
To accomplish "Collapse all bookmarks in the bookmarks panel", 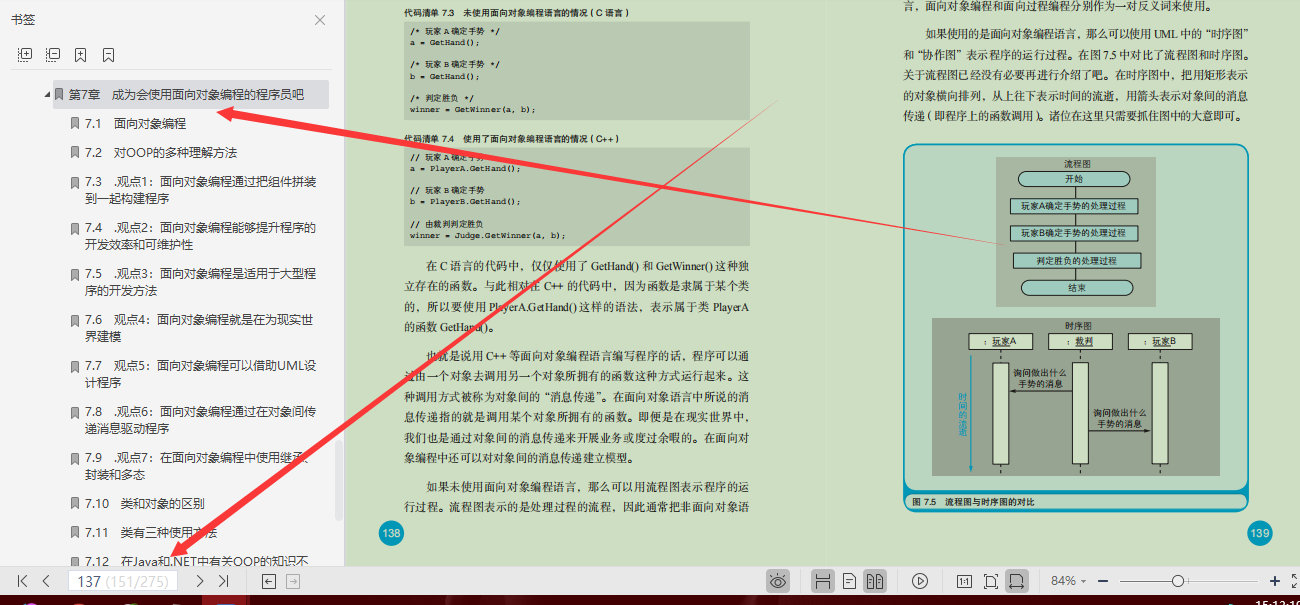I will pyautogui.click(x=52, y=54).
